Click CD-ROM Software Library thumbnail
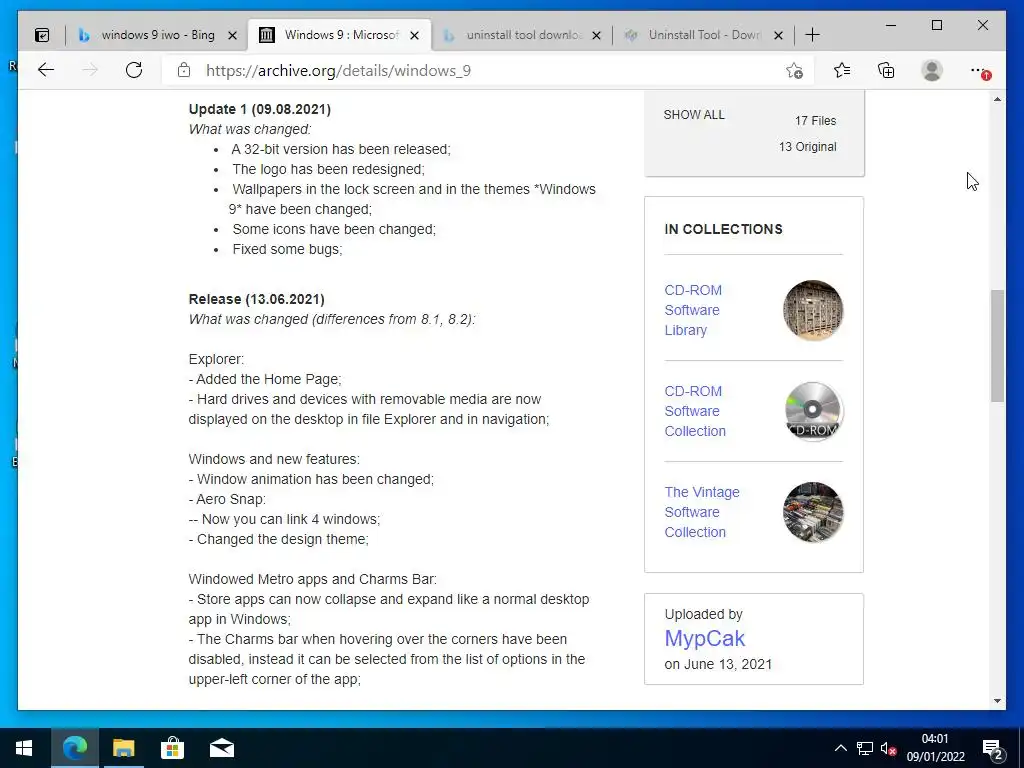The width and height of the screenshot is (1024, 768). [812, 310]
